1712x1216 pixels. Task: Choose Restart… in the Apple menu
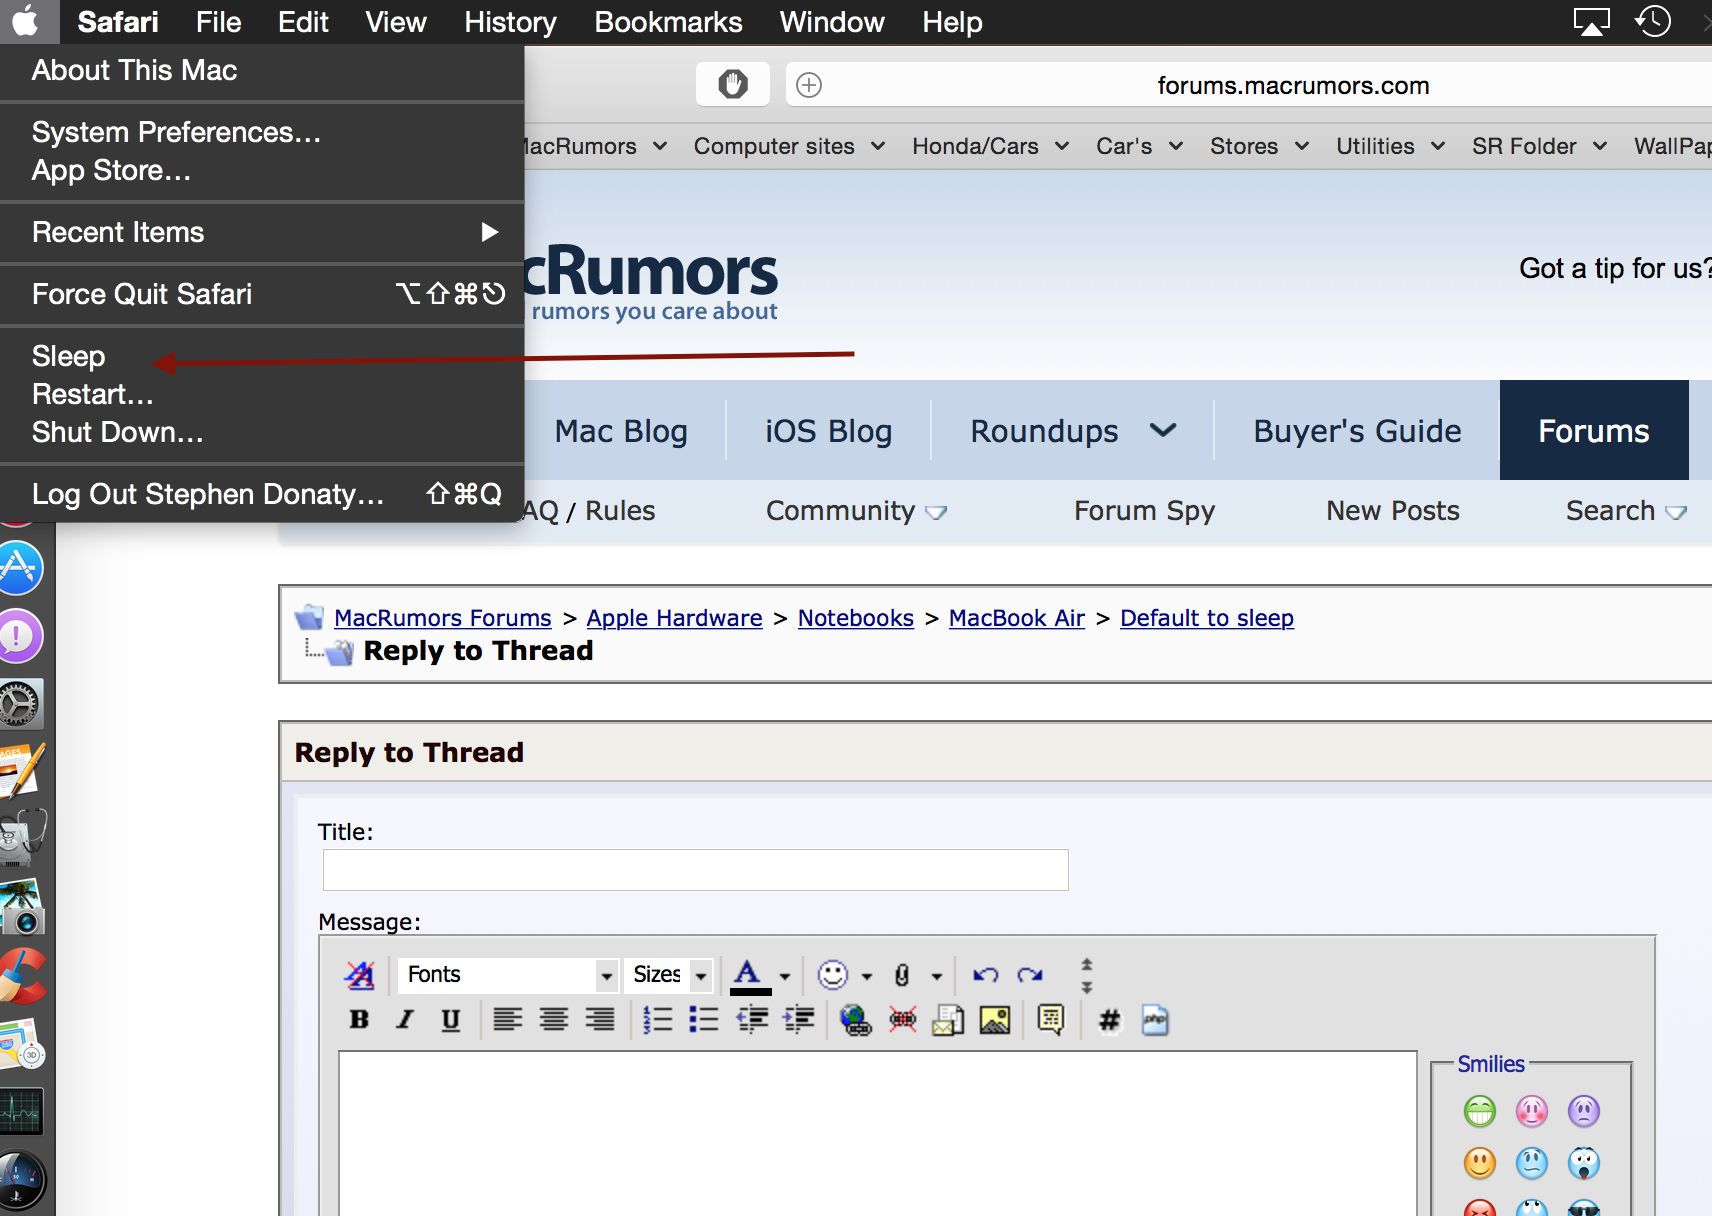262,394
